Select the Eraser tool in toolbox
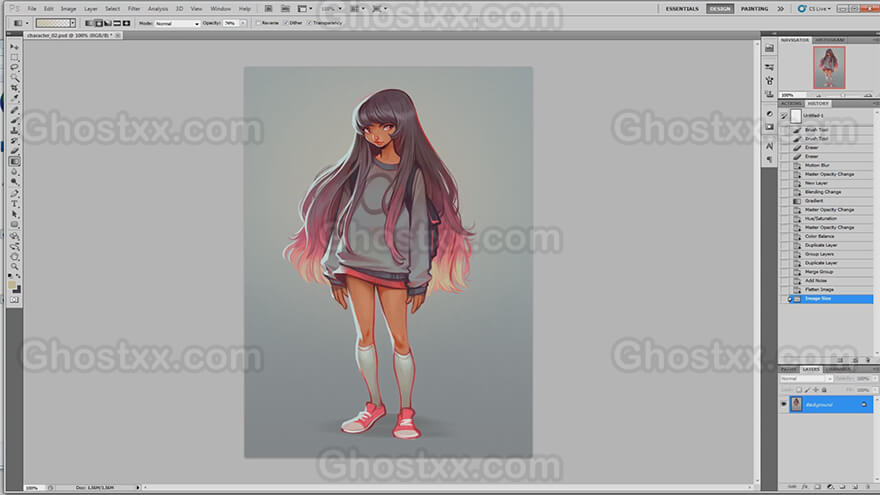The height and width of the screenshot is (495, 880). click(x=14, y=151)
